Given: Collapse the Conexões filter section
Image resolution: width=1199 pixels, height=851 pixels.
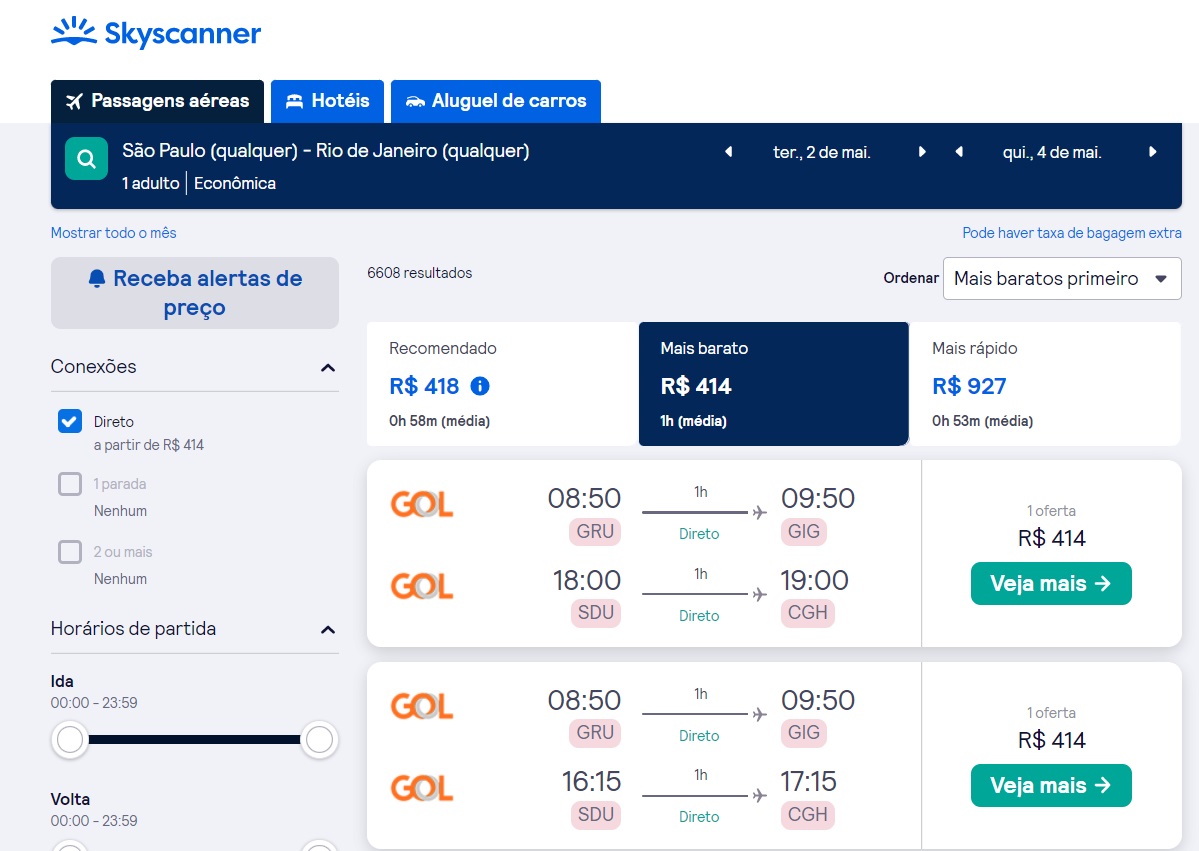Looking at the screenshot, I should (x=328, y=368).
